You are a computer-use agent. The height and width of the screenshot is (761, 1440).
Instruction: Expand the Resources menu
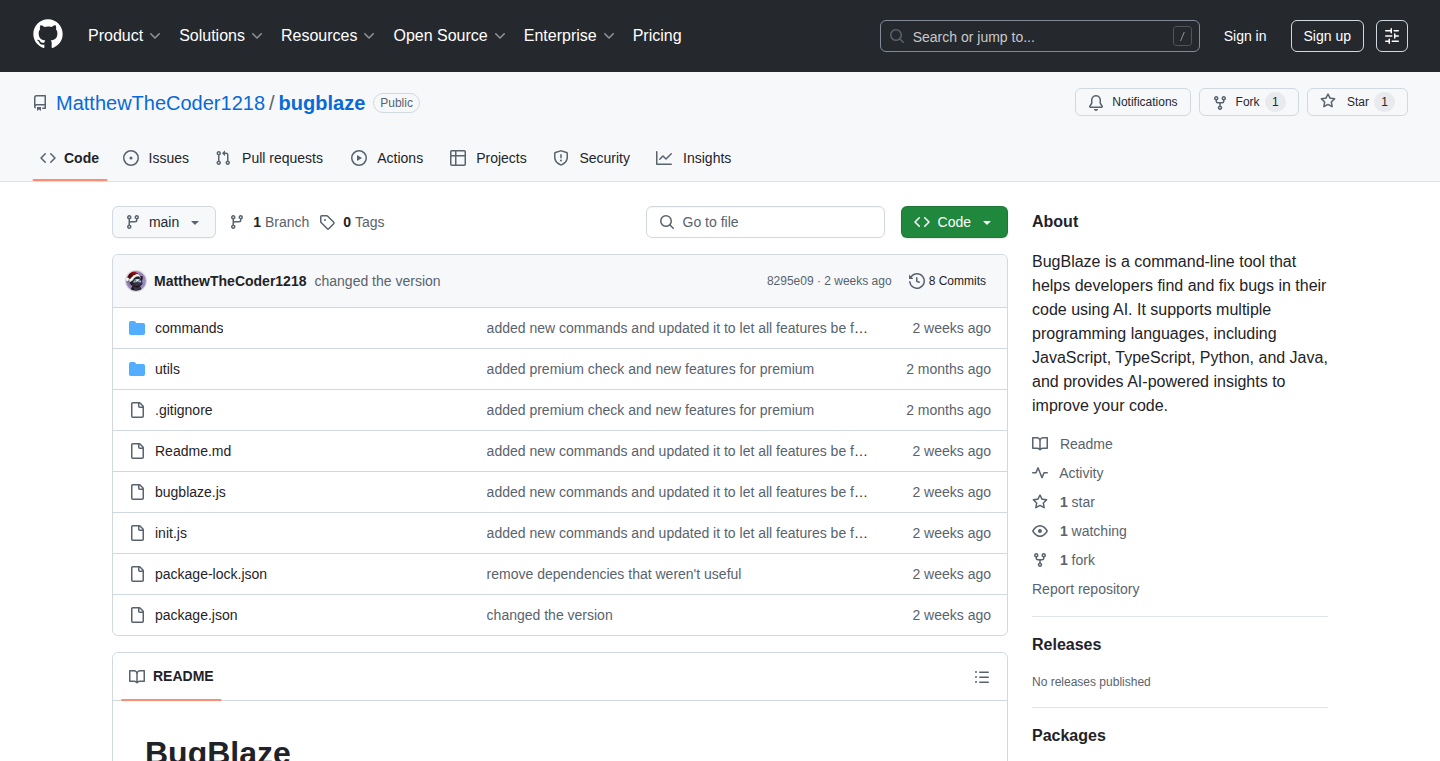pos(328,36)
